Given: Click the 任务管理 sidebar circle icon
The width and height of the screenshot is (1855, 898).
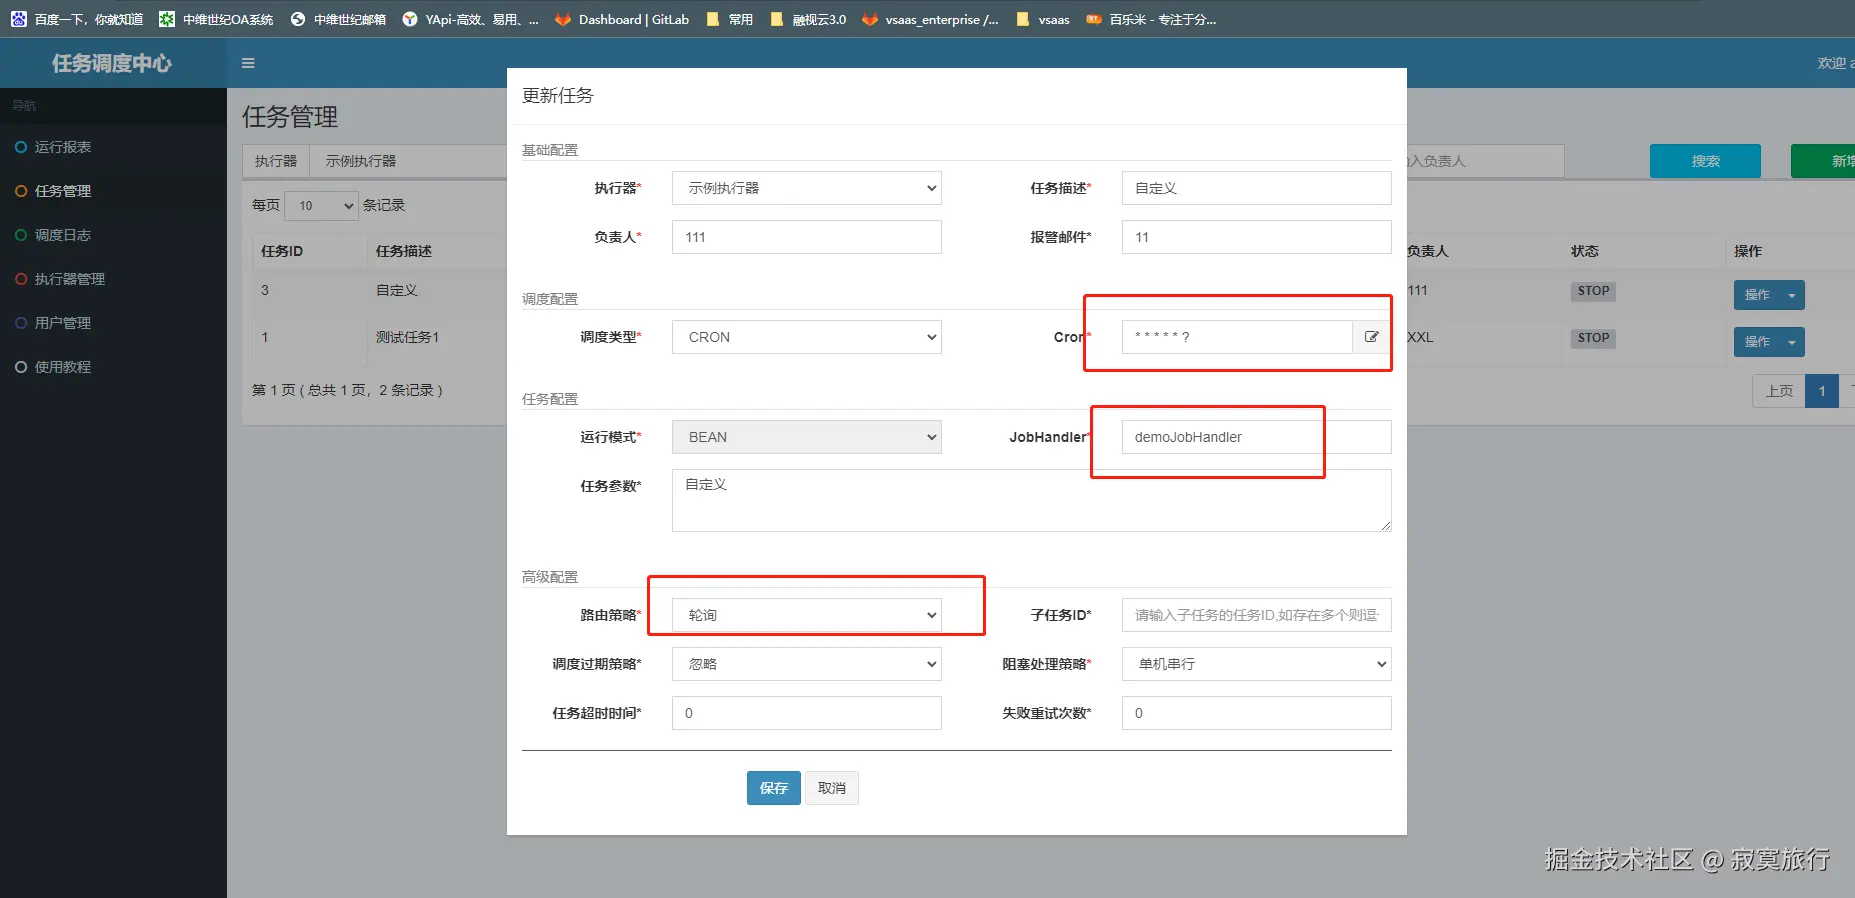Looking at the screenshot, I should point(21,191).
